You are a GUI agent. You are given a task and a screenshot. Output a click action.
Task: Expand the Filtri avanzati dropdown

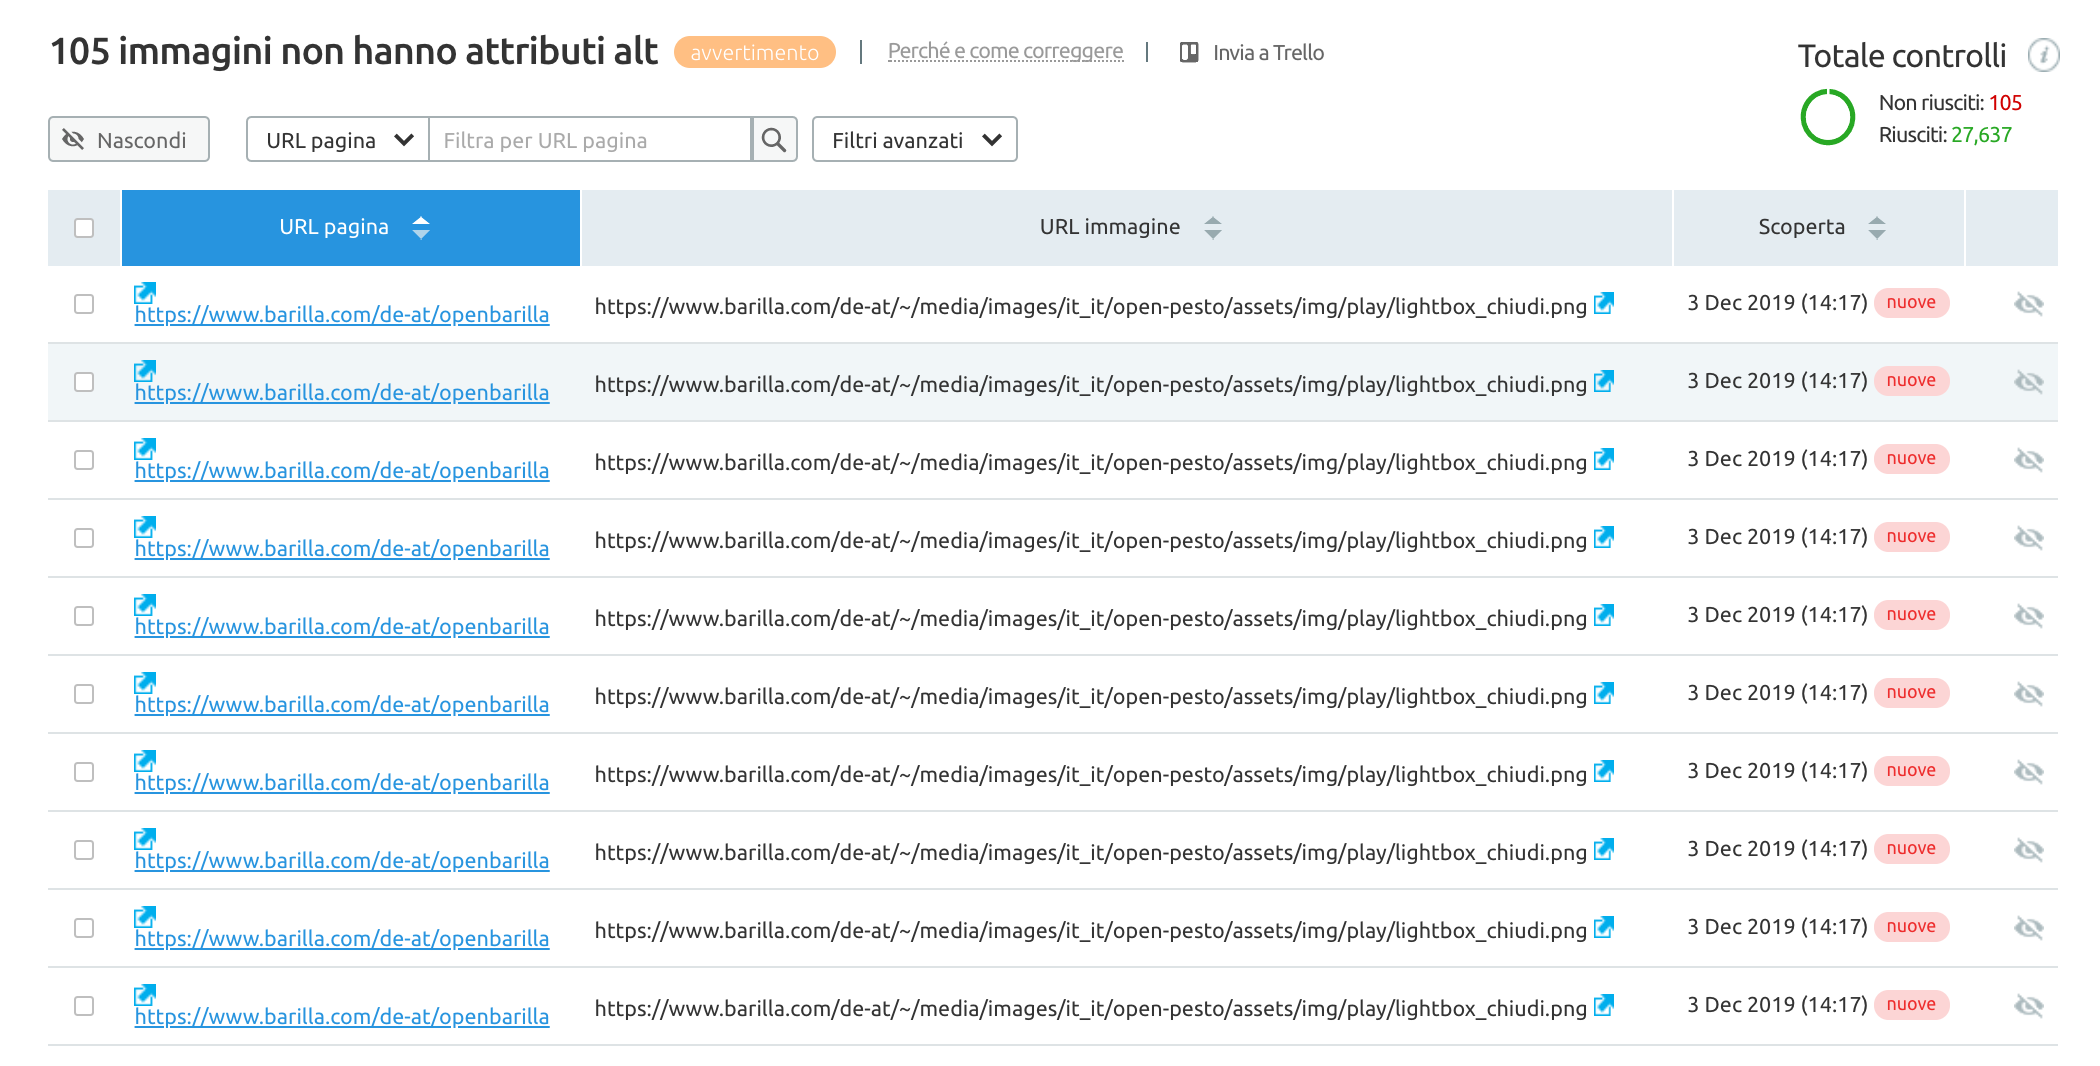click(x=915, y=139)
